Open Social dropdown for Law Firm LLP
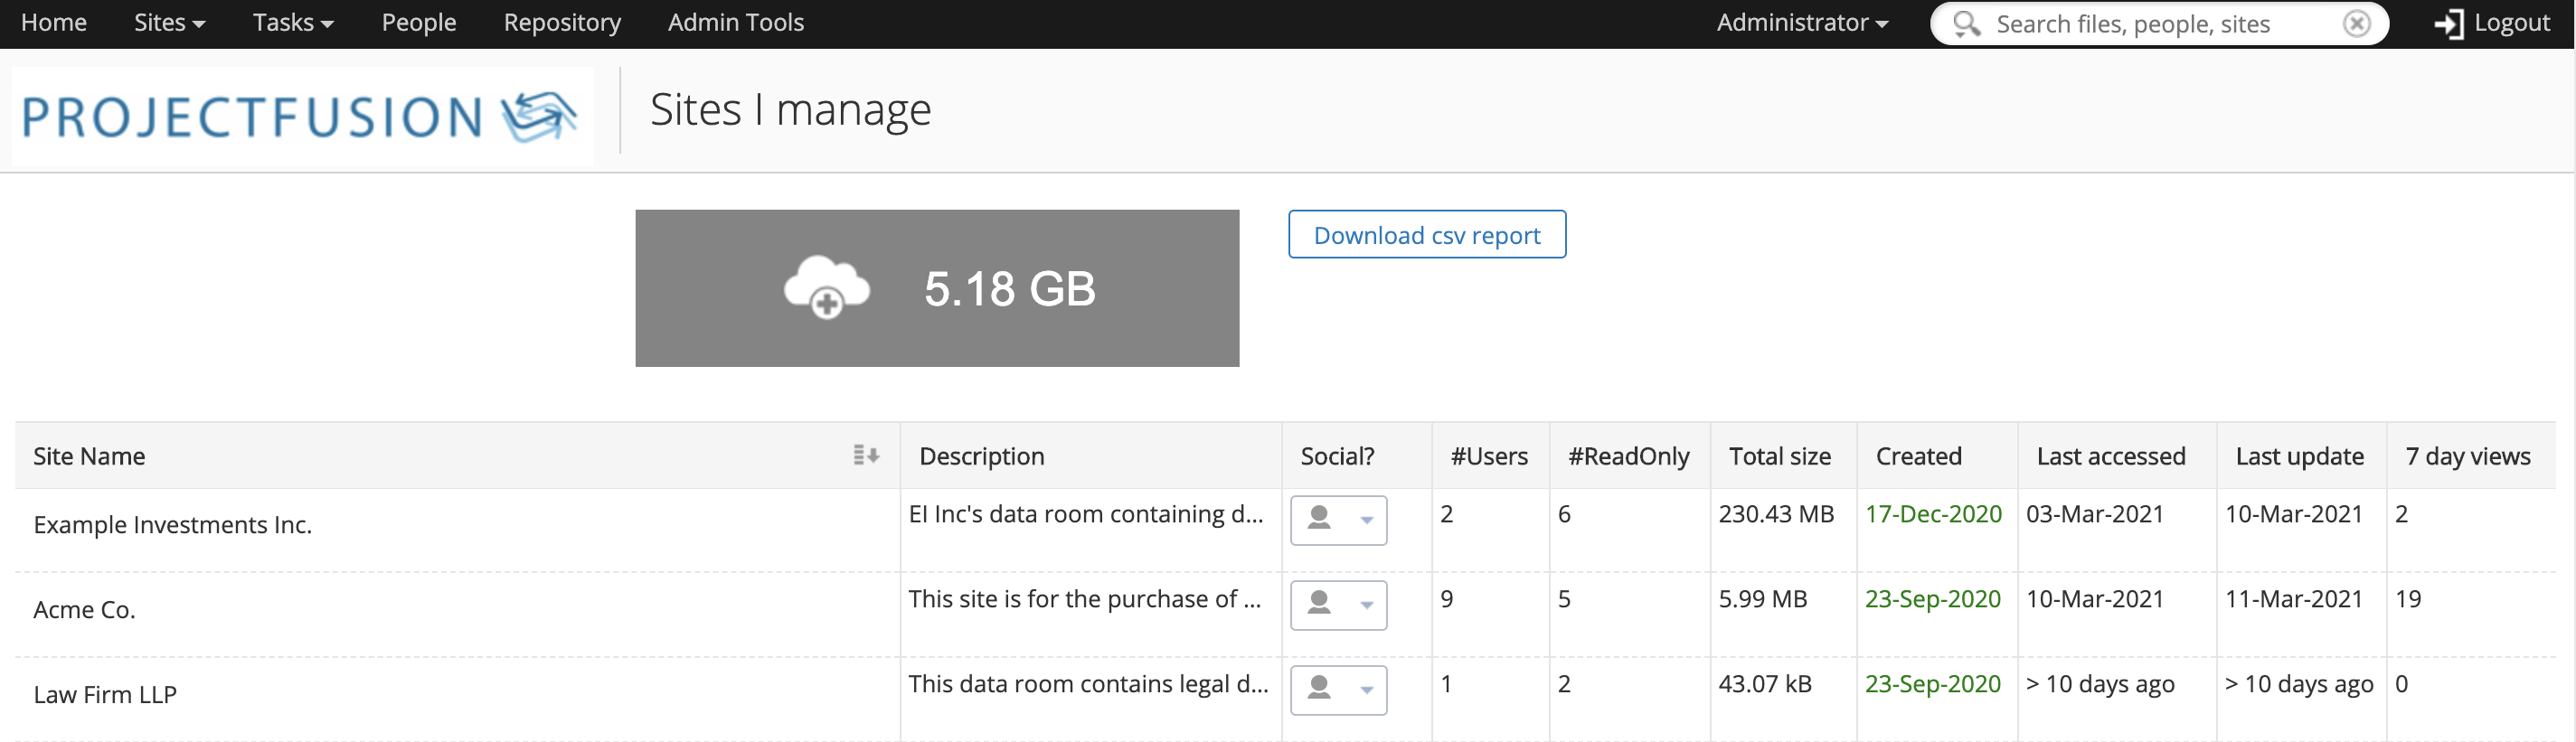This screenshot has height=742, width=2576. coord(1338,690)
